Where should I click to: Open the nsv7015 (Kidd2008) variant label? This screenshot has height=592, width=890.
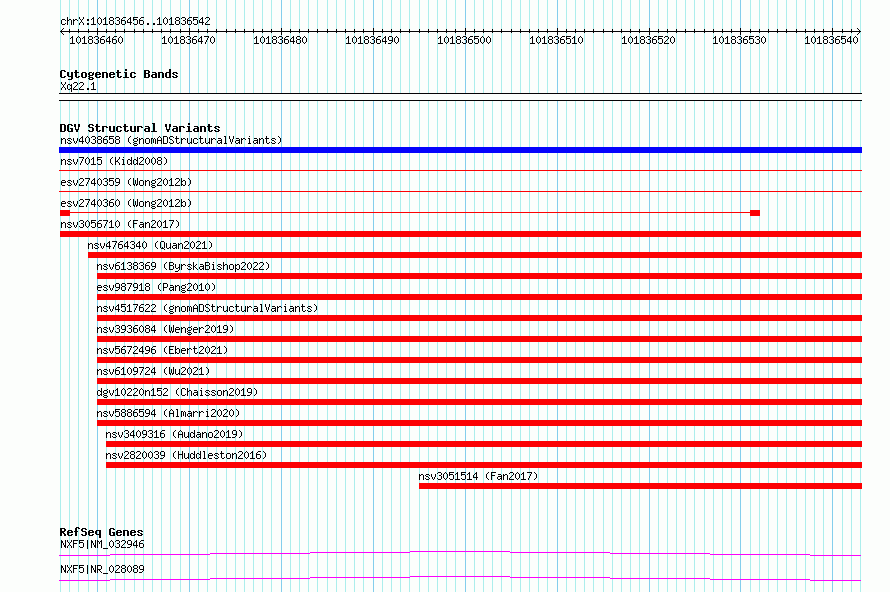[x=114, y=161]
